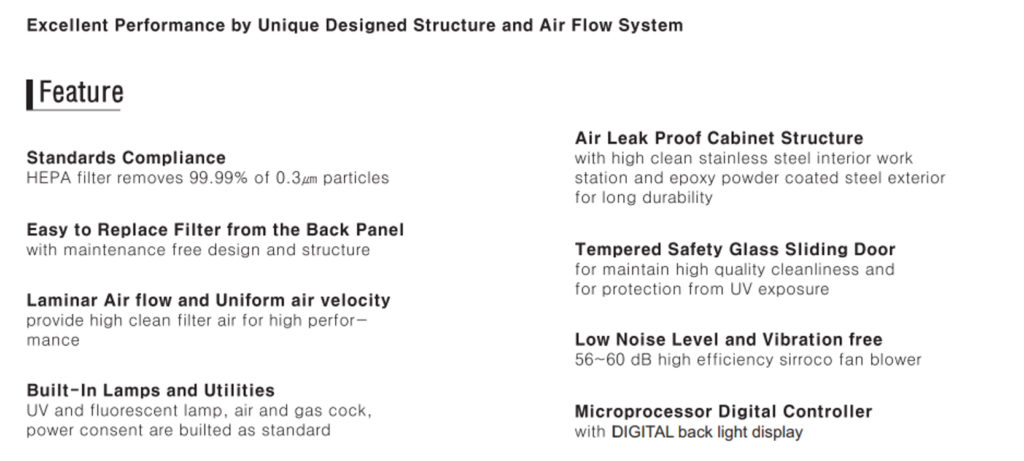Click the HEPA filter 99.99% description
Viewport: 1024px width, 461px height.
point(207,178)
